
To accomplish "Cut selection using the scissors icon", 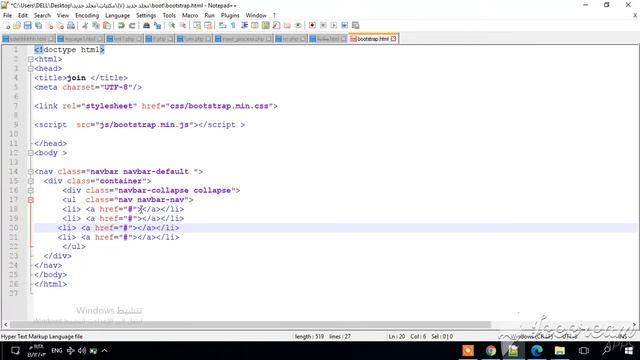I will click(85, 25).
